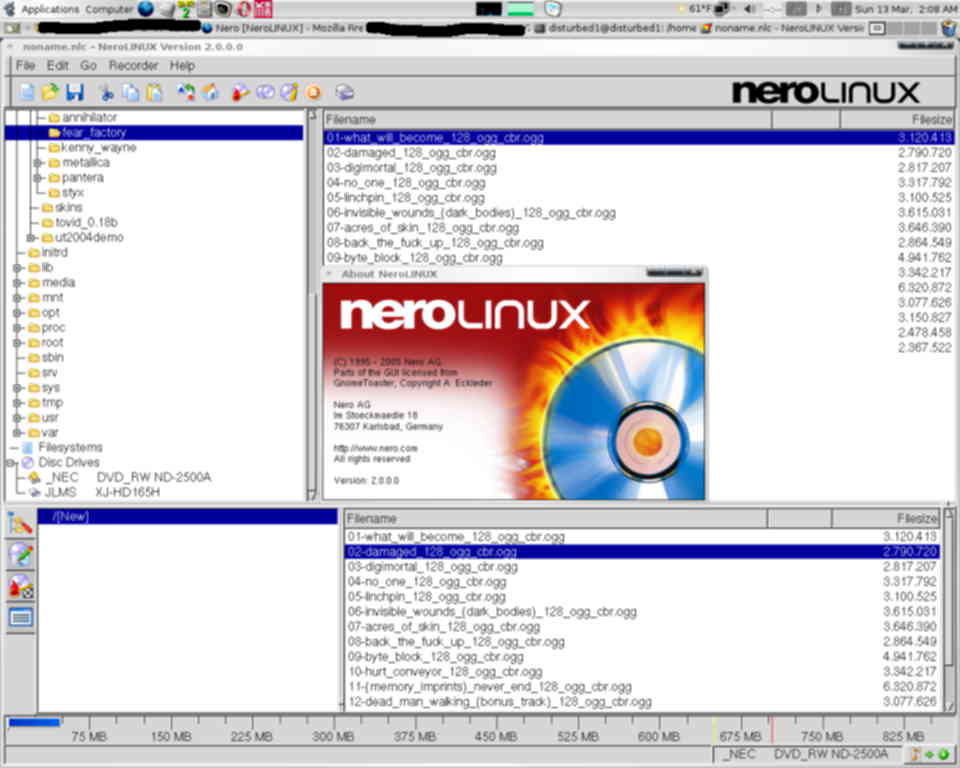This screenshot has width=960, height=768.
Task: Click the noname.nlc NeroLINUX taskbar button
Action: 783,28
